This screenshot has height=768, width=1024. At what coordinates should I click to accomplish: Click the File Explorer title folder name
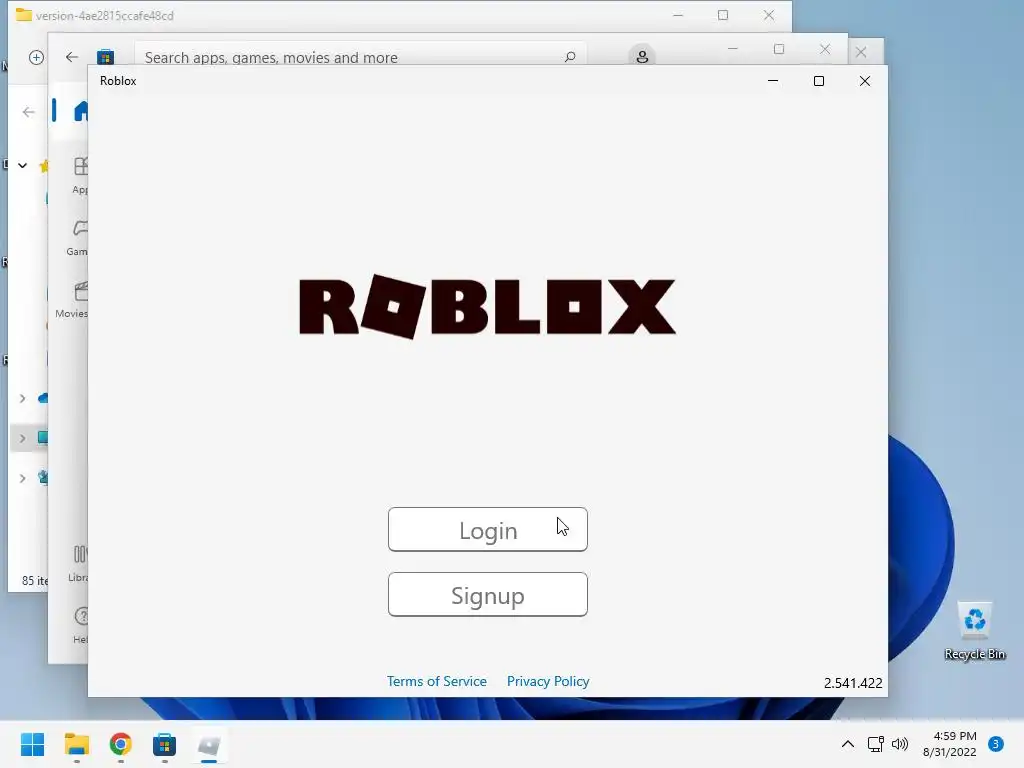click(104, 16)
